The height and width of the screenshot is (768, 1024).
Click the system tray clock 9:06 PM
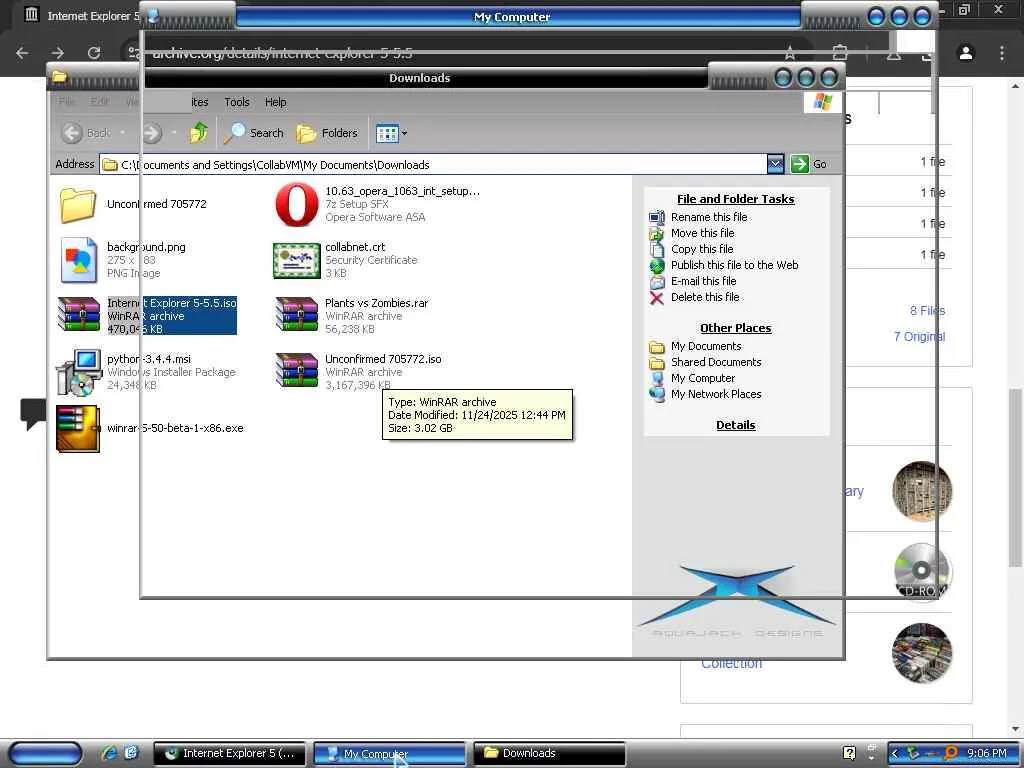coord(986,753)
